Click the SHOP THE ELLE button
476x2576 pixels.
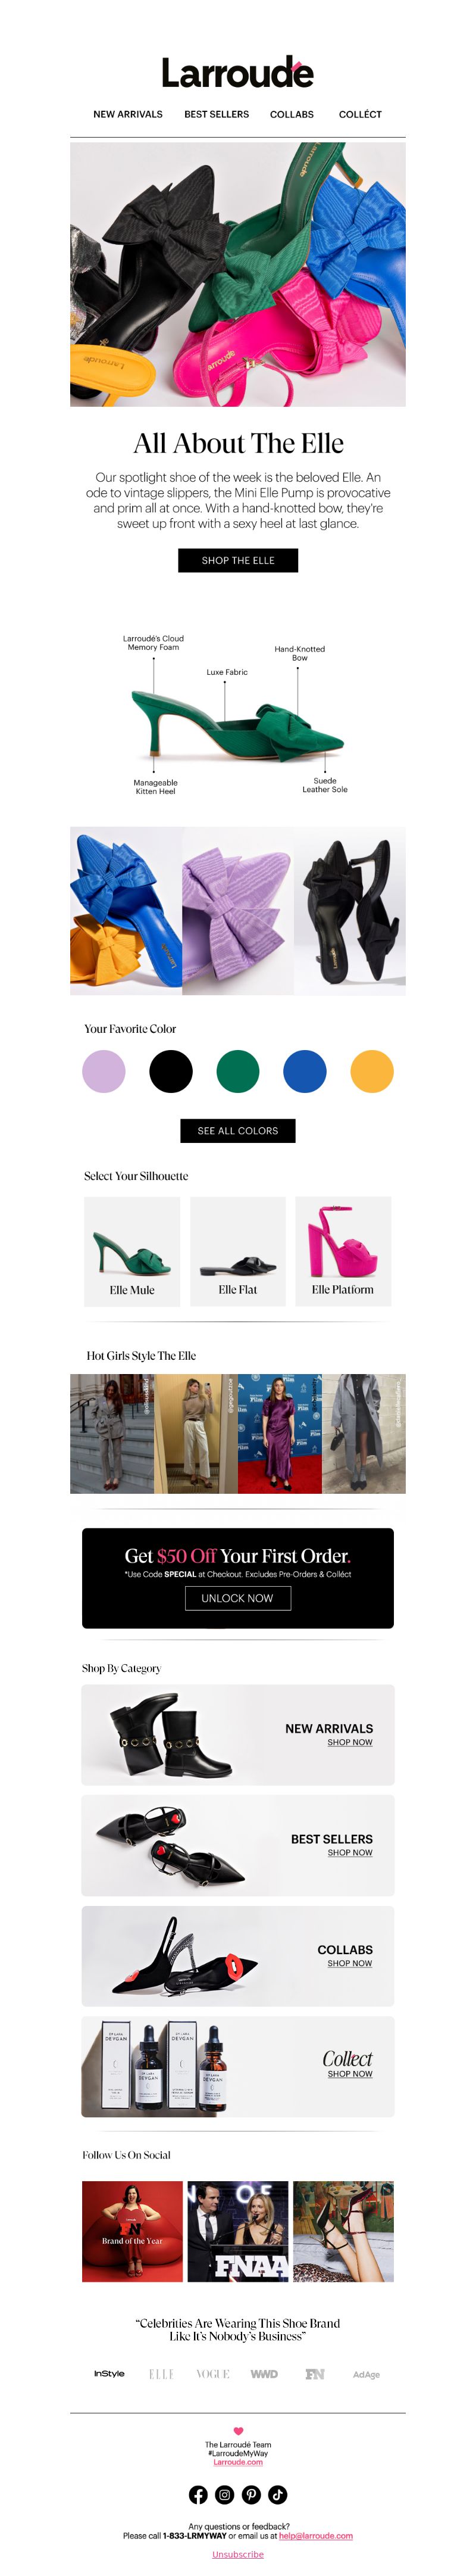pyautogui.click(x=238, y=560)
